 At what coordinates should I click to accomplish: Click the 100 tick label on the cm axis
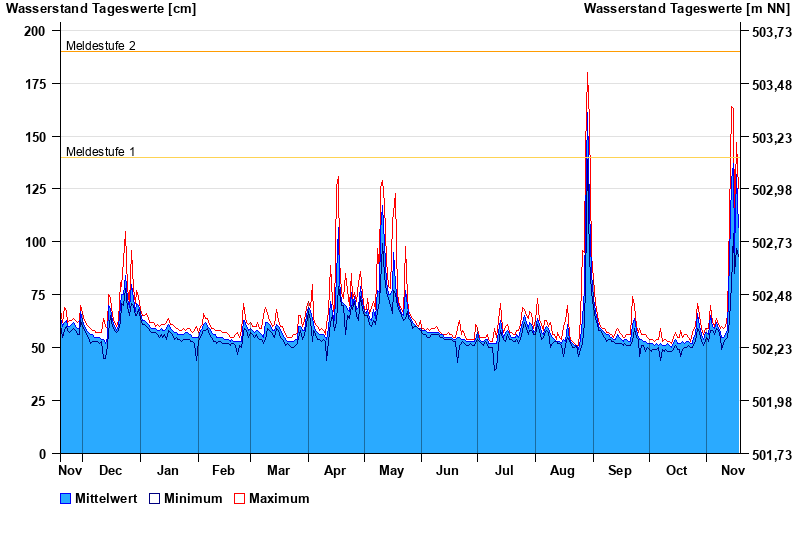[x=35, y=242]
